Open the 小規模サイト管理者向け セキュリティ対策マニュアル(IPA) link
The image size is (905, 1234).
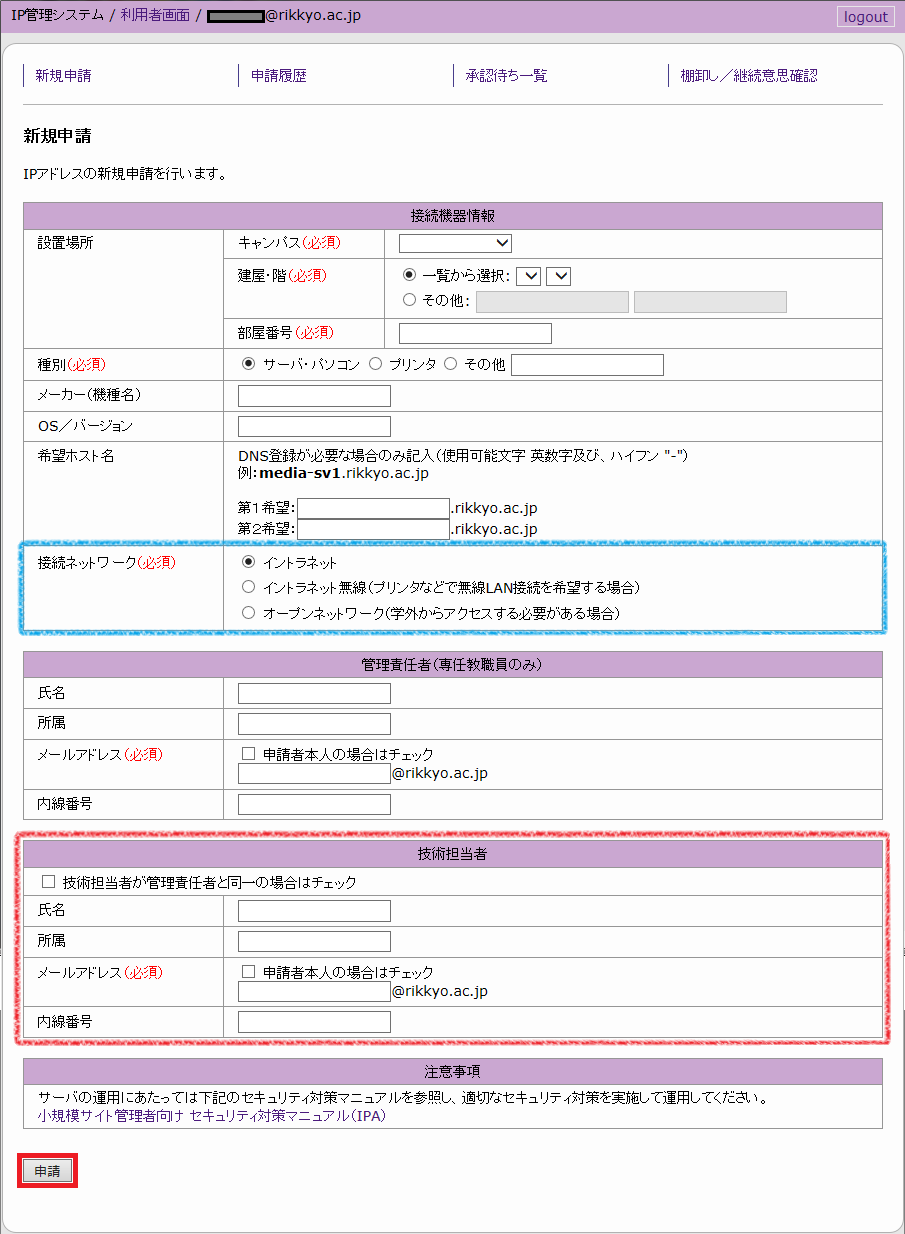pos(211,1116)
